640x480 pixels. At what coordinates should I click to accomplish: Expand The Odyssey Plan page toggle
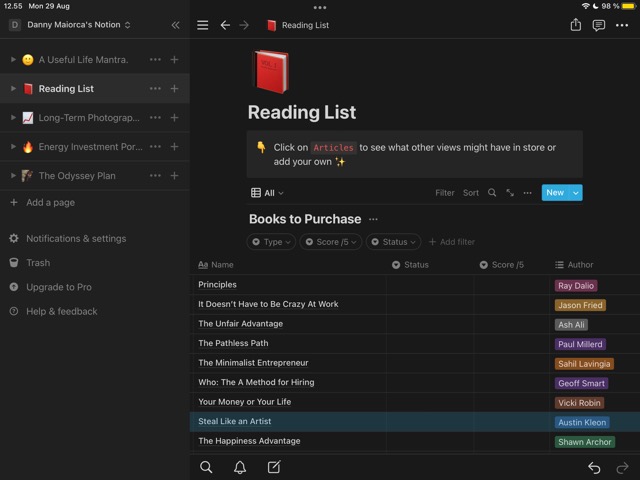click(13, 176)
